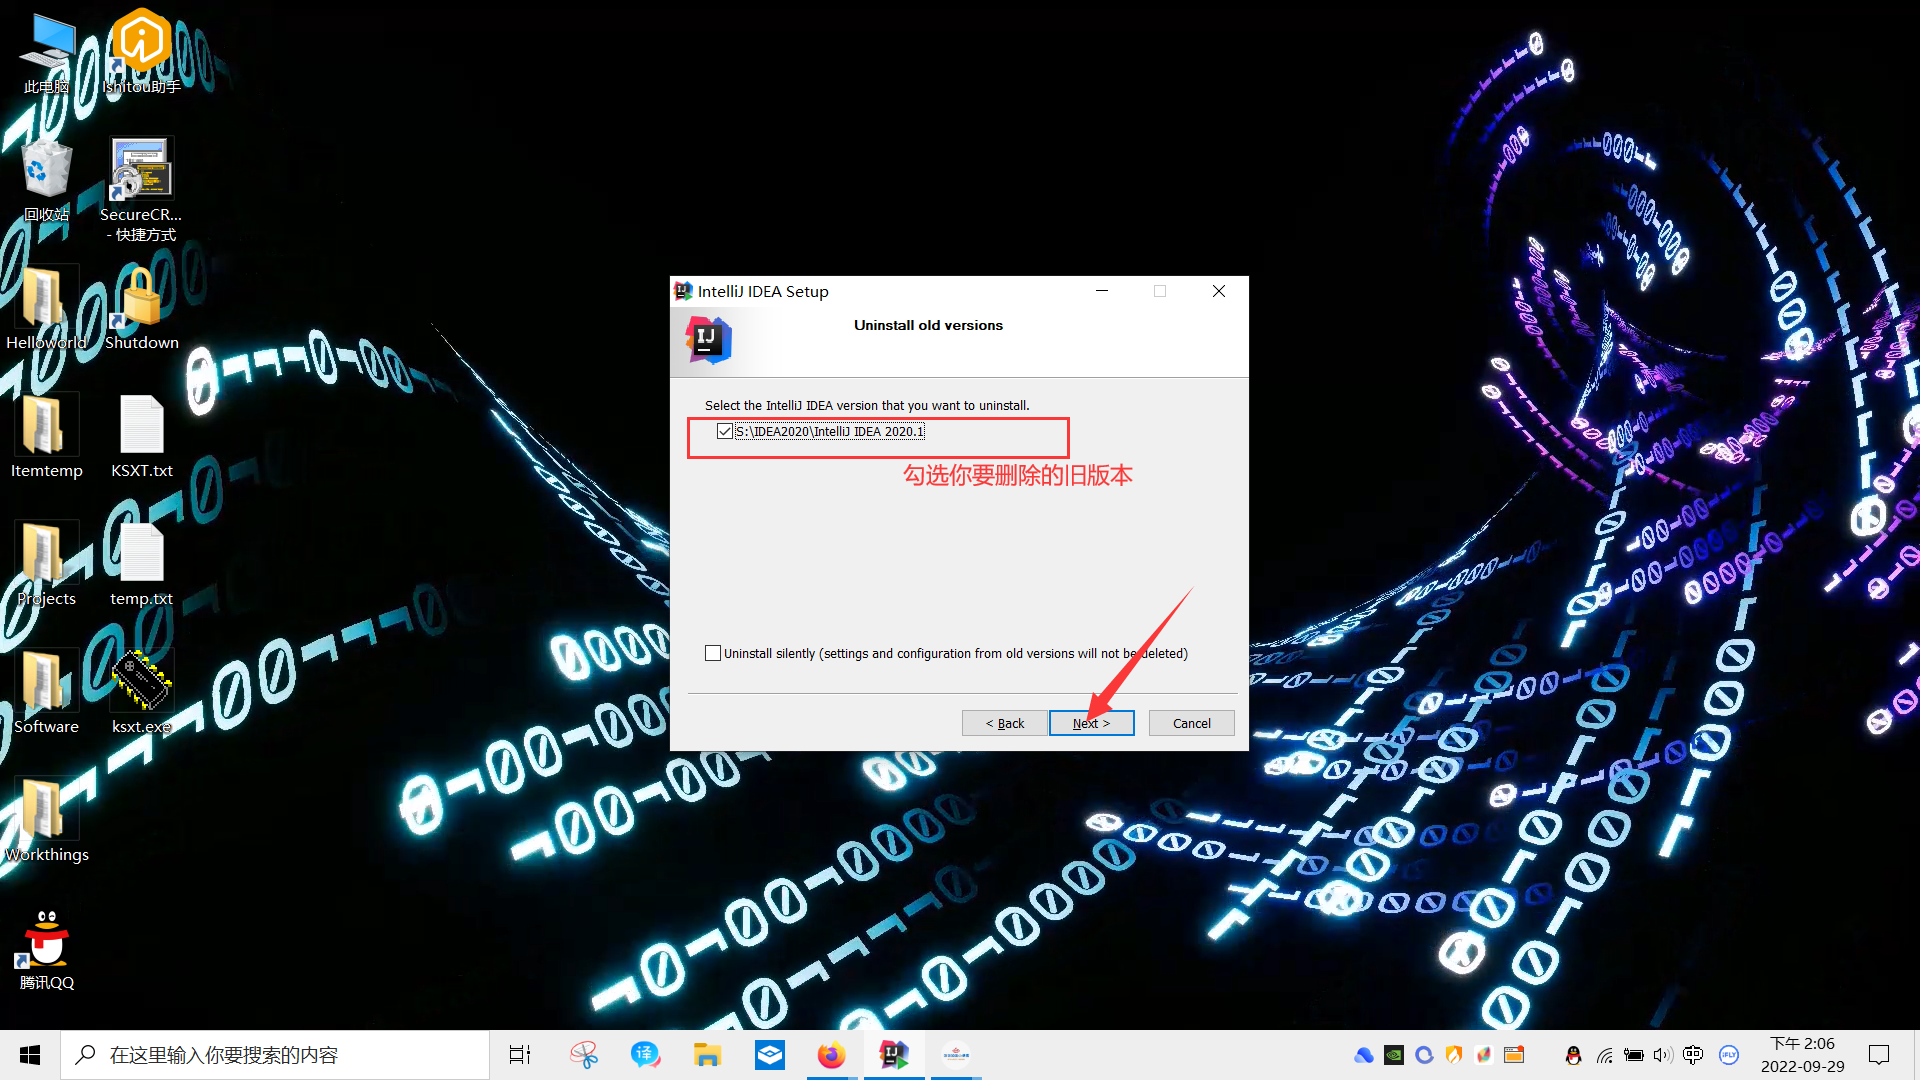Open the Task View button
This screenshot has width=1920, height=1080.
pos(520,1055)
